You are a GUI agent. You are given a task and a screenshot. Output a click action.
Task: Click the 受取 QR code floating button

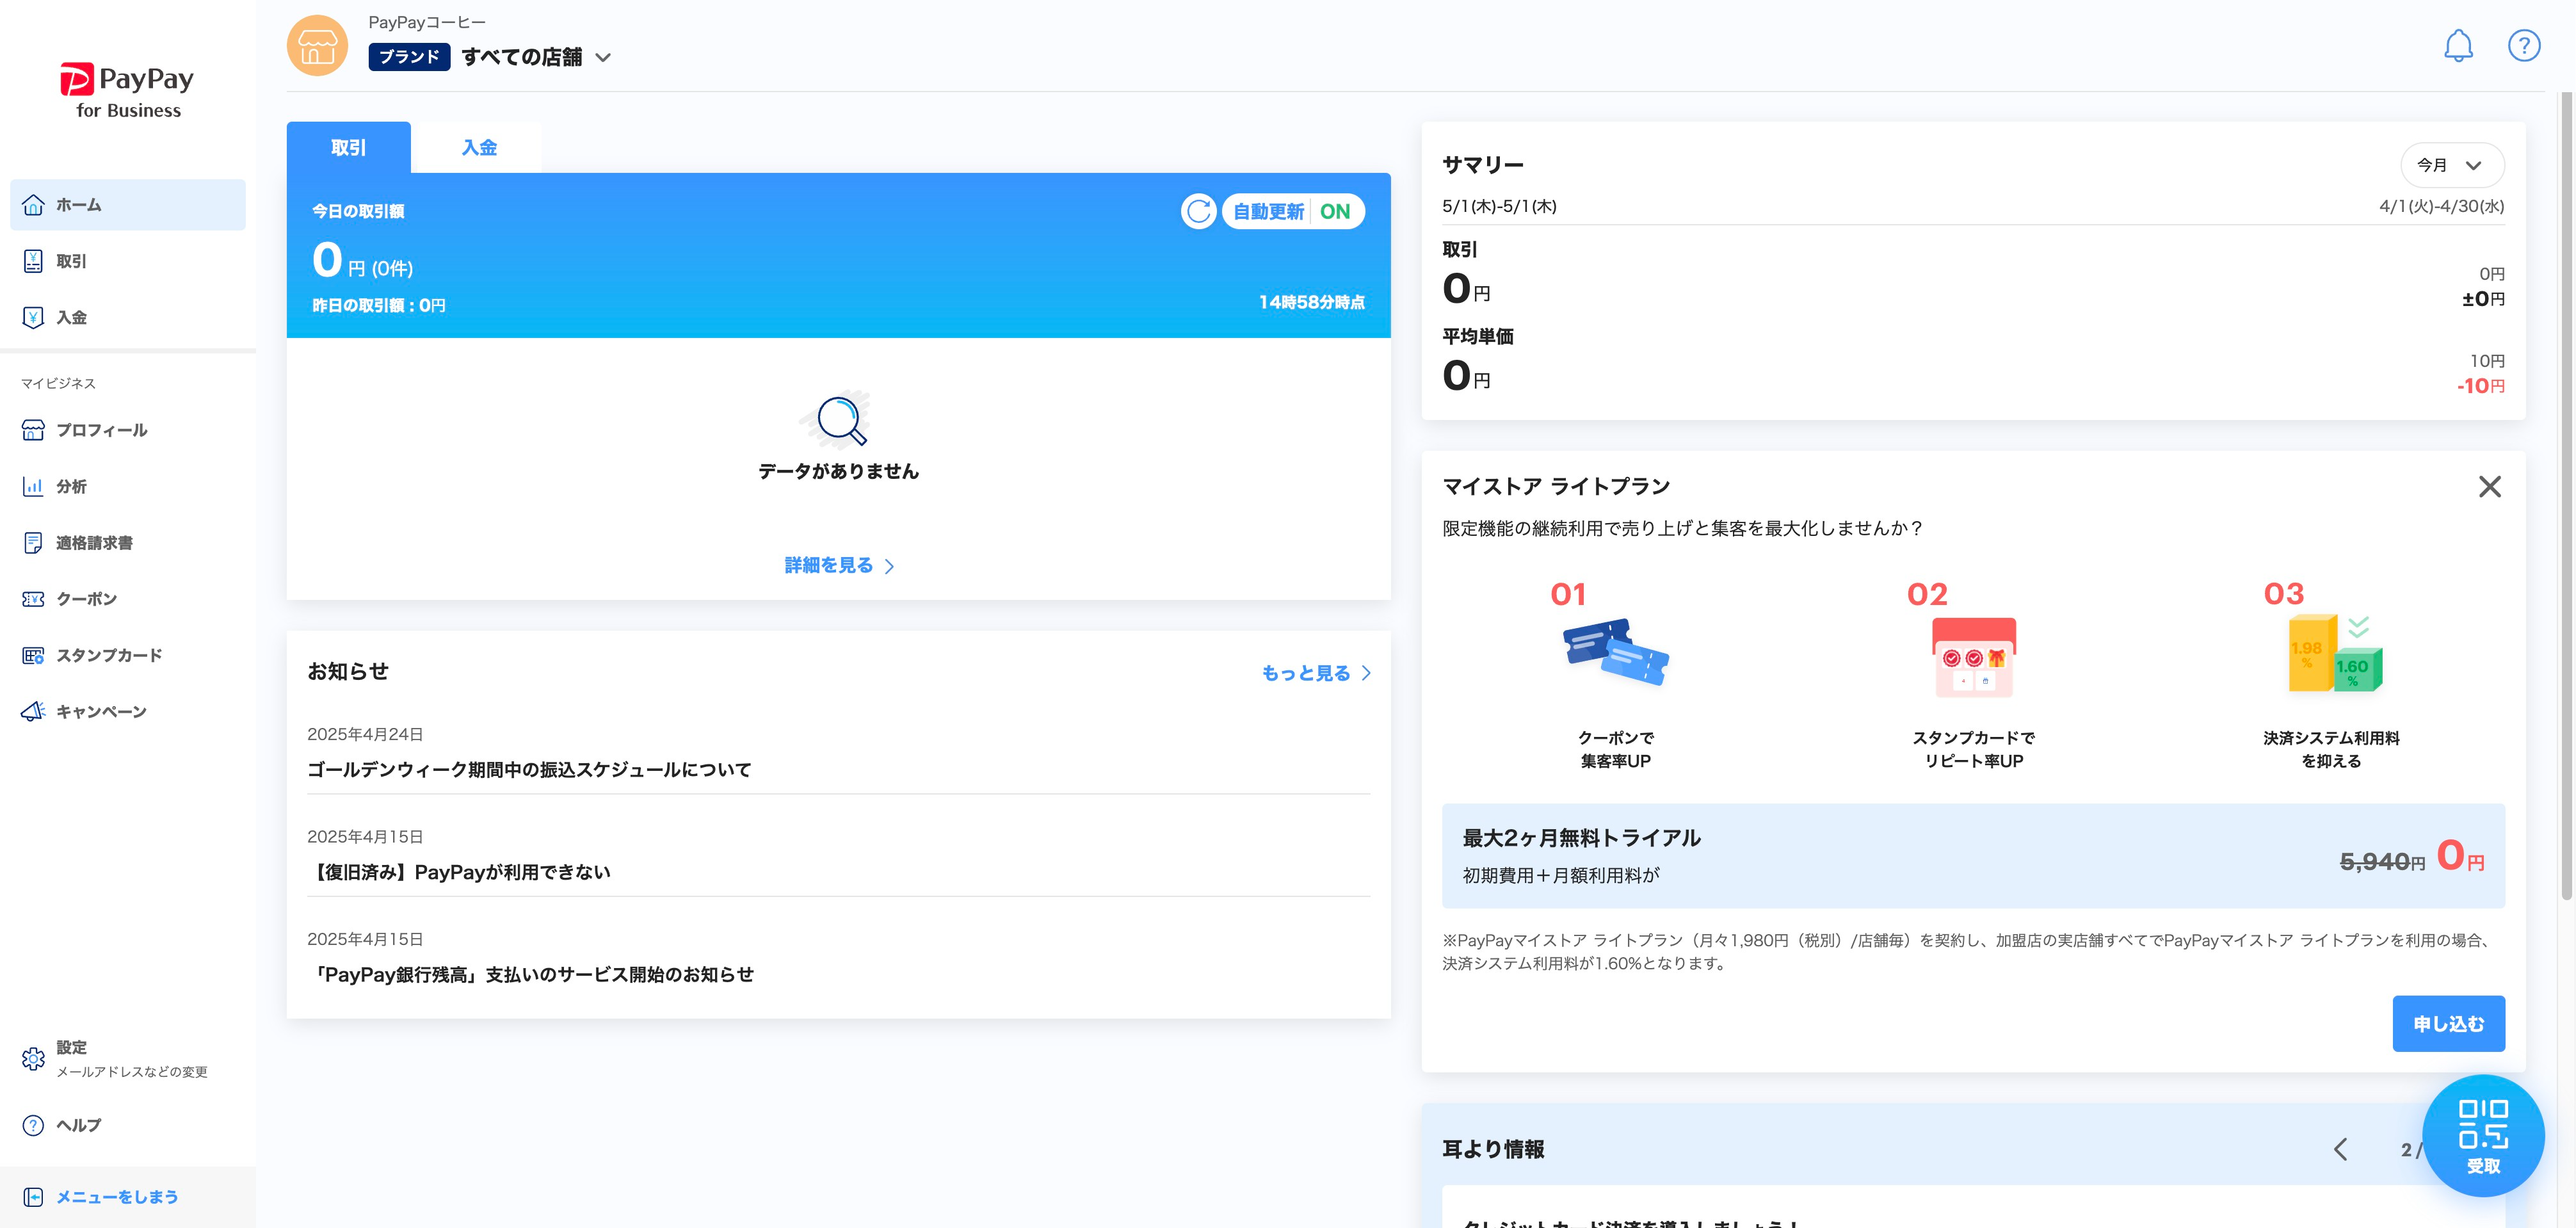tap(2483, 1136)
